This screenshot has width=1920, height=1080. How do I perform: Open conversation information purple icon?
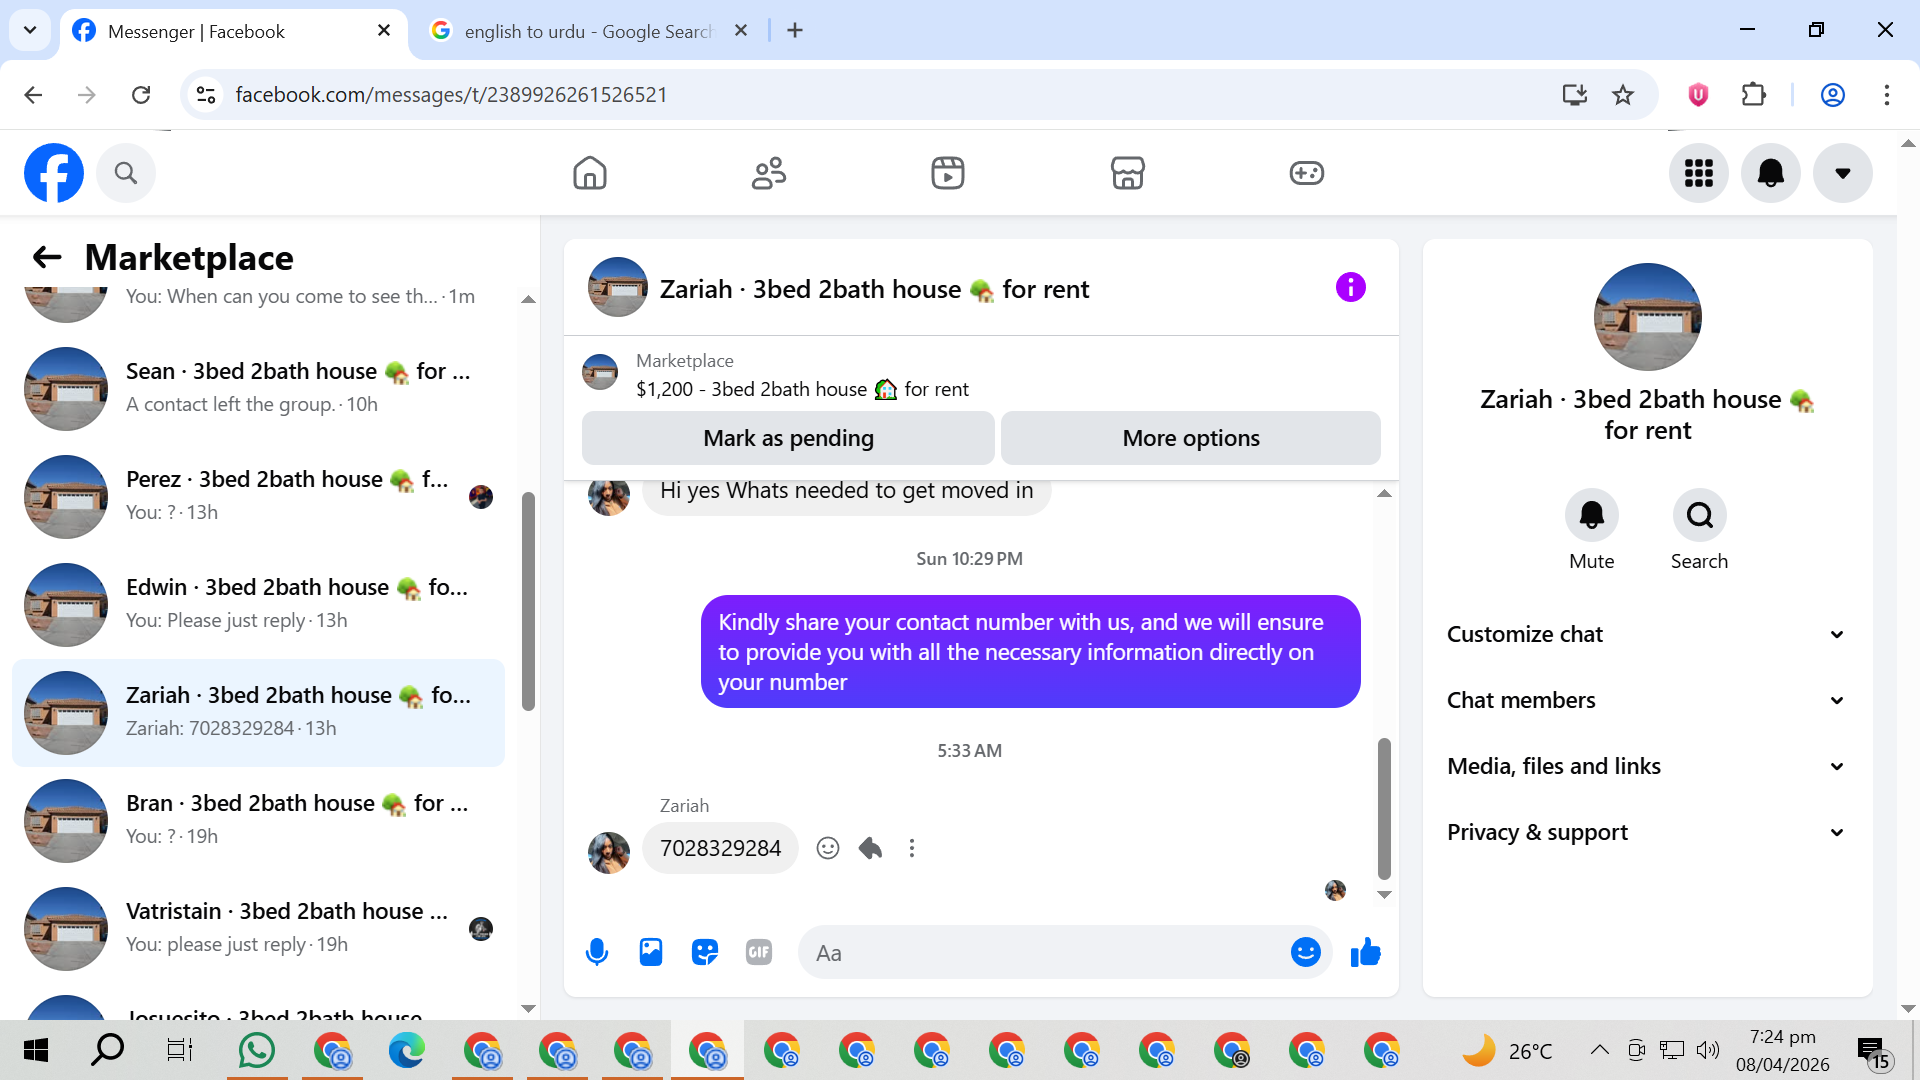[x=1350, y=288]
